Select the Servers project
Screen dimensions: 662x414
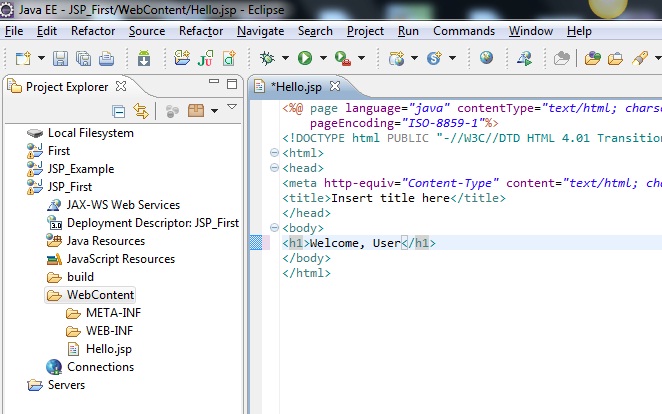(x=56, y=385)
